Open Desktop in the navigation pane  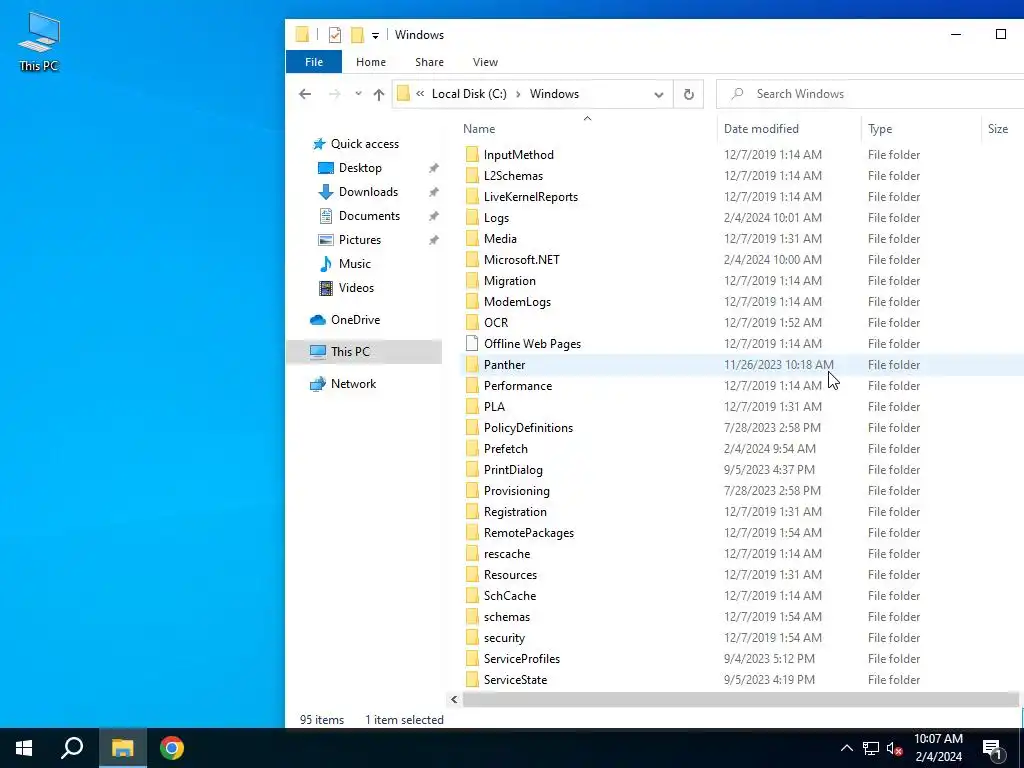point(360,168)
